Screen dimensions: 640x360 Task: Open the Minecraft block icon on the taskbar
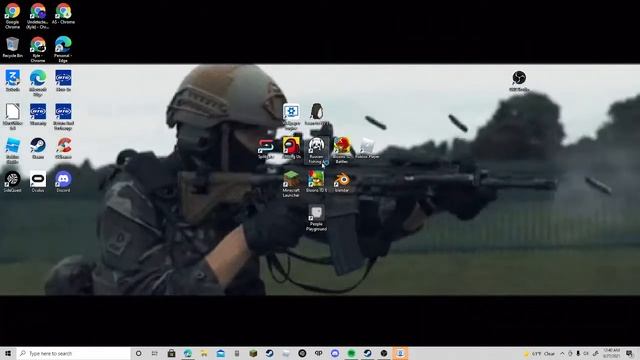[253, 353]
